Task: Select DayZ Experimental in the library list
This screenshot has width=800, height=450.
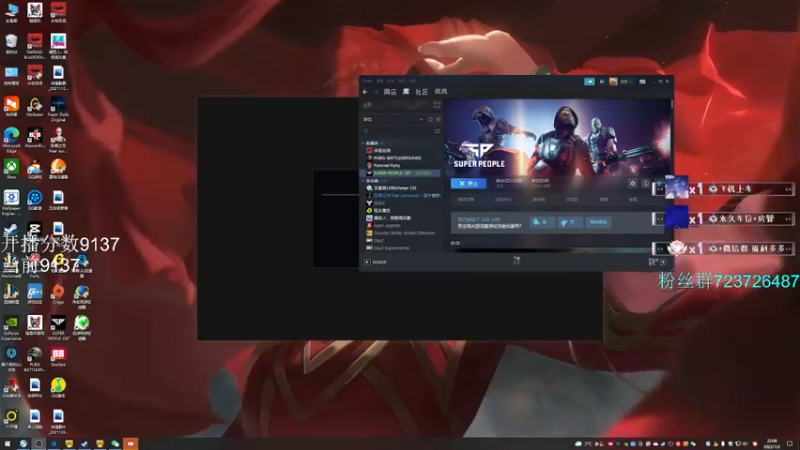Action: click(x=388, y=248)
